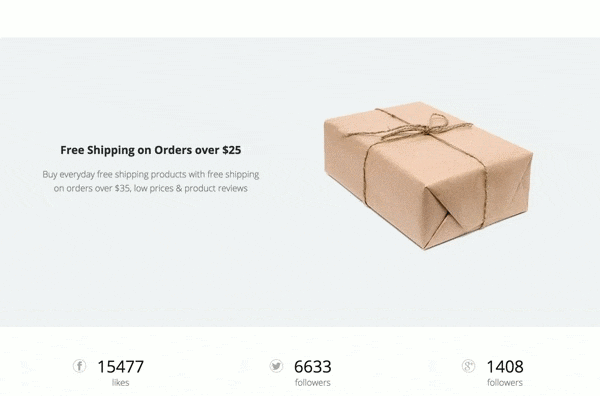Click the "followers" label under 6633
Viewport: 600px width, 396px height.
click(313, 383)
